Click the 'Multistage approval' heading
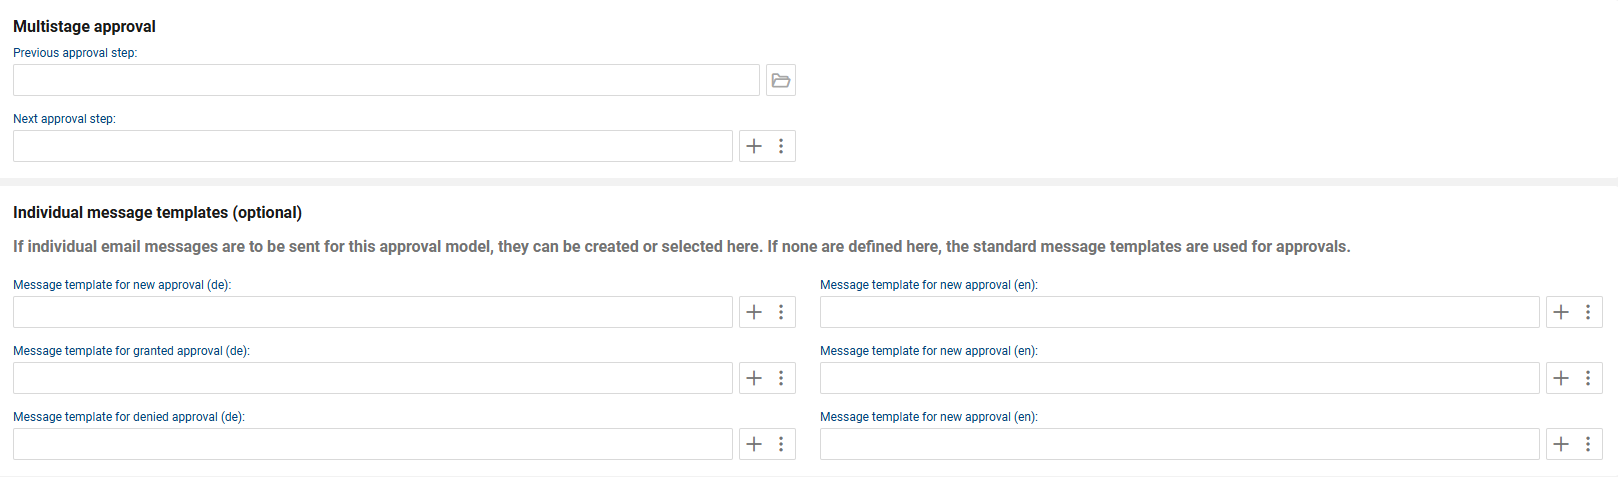 pos(84,26)
